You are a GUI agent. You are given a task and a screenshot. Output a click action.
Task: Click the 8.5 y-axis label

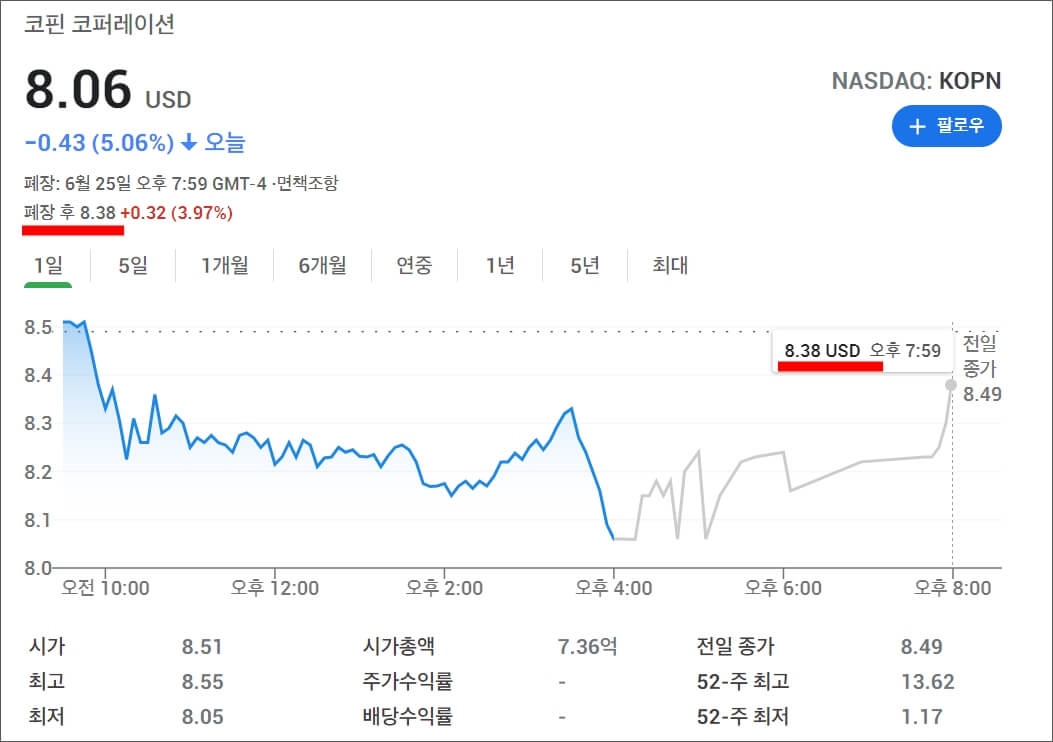click(x=38, y=327)
